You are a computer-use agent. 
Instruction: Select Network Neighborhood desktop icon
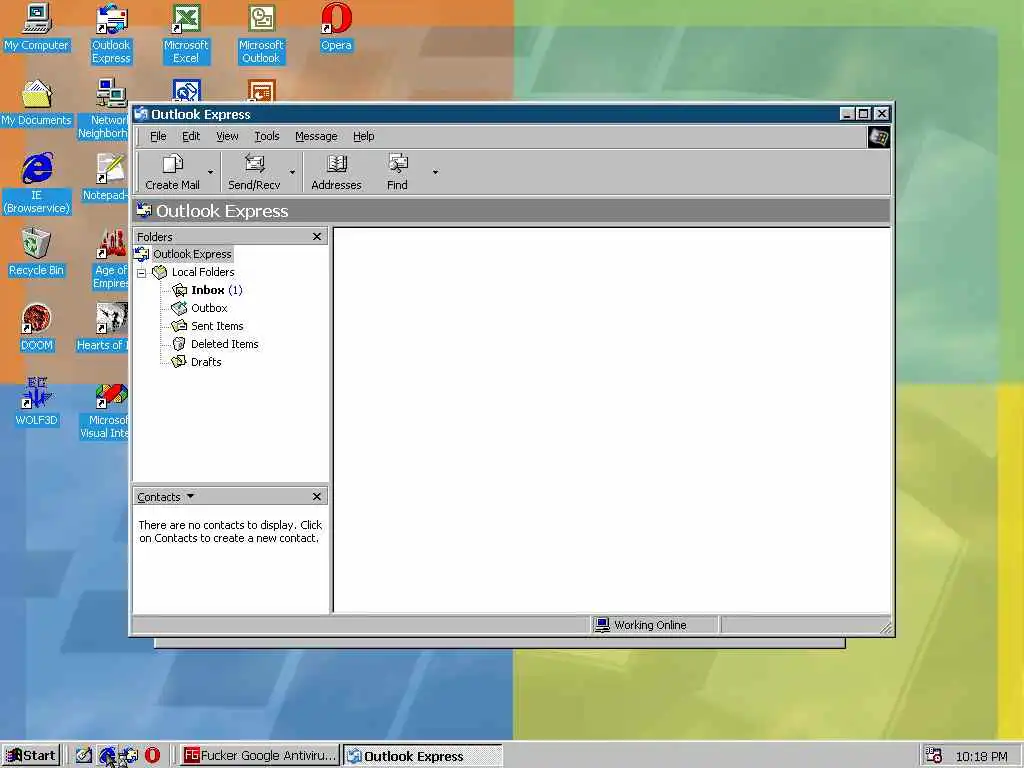pos(103,109)
